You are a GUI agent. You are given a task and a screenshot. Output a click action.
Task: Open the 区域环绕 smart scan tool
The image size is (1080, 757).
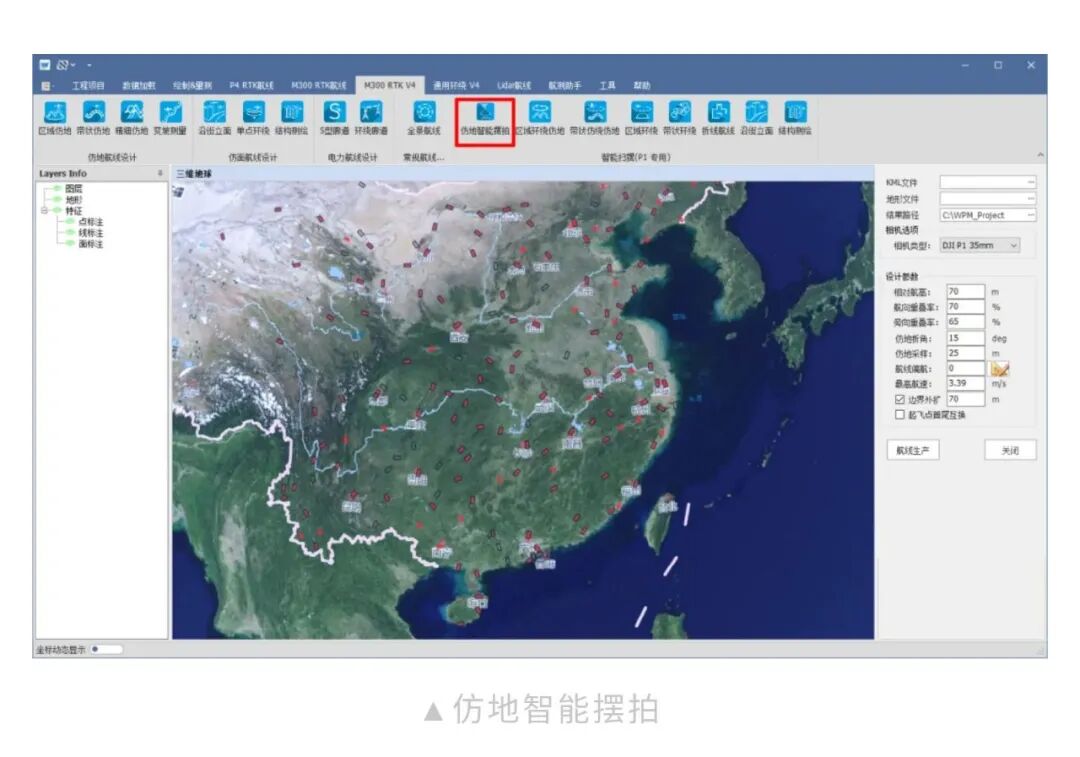[642, 118]
